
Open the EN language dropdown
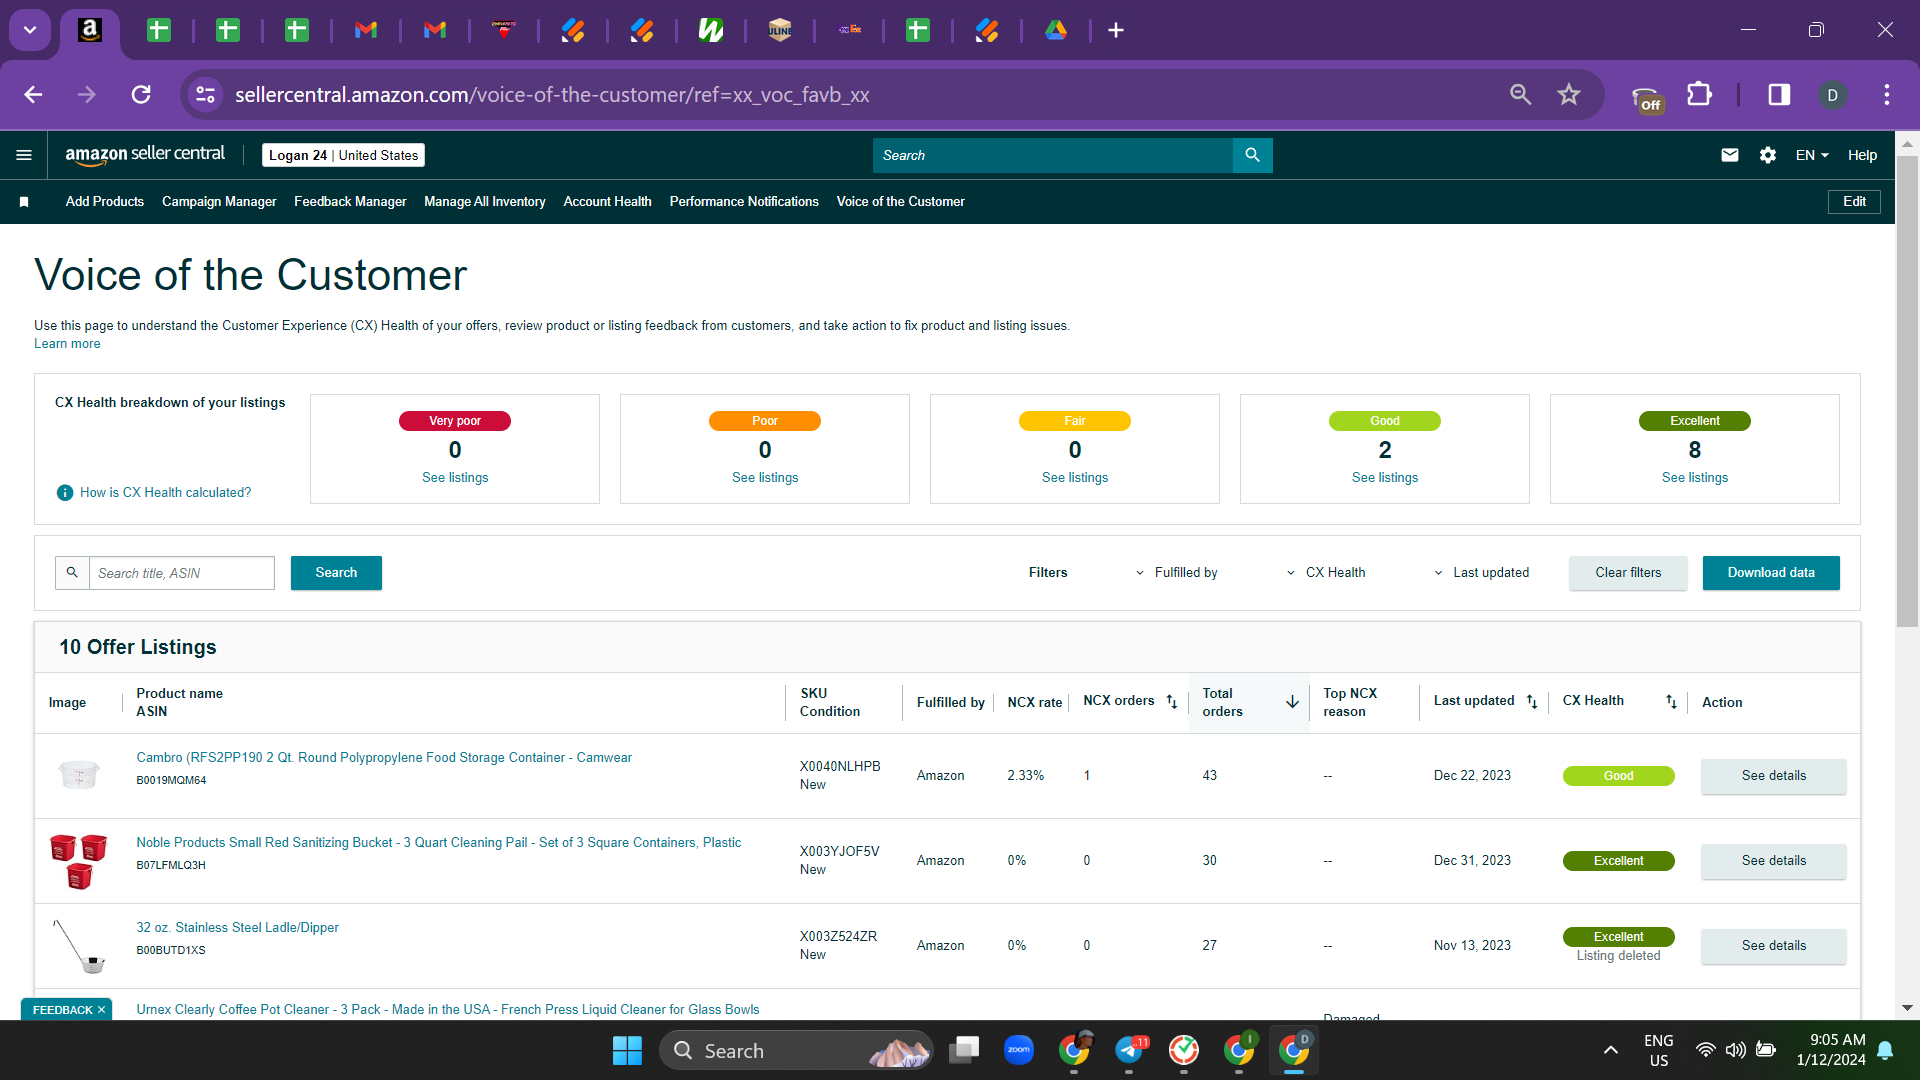[x=1812, y=155]
